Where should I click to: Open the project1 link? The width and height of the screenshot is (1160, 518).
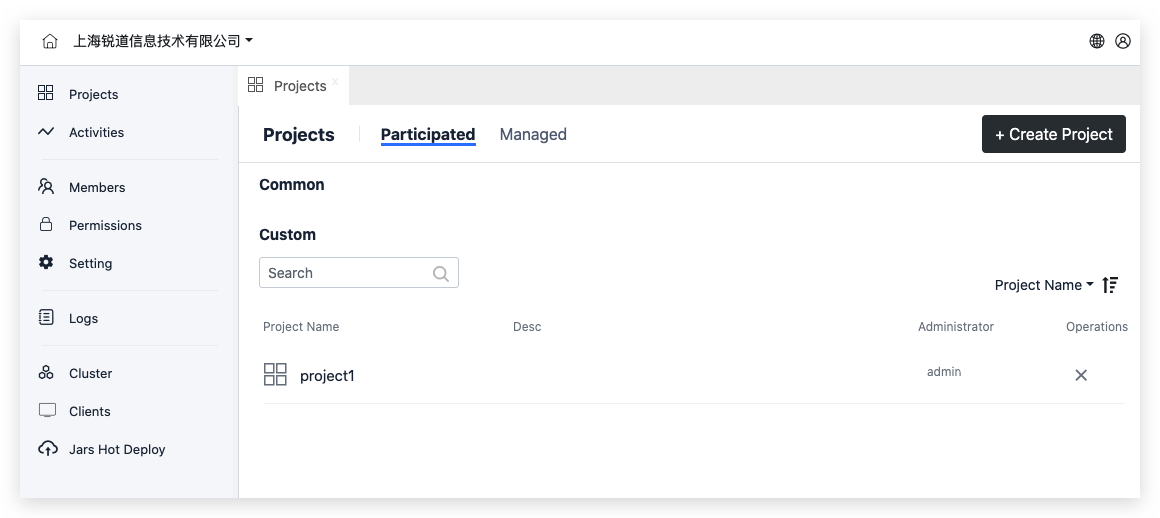(327, 376)
